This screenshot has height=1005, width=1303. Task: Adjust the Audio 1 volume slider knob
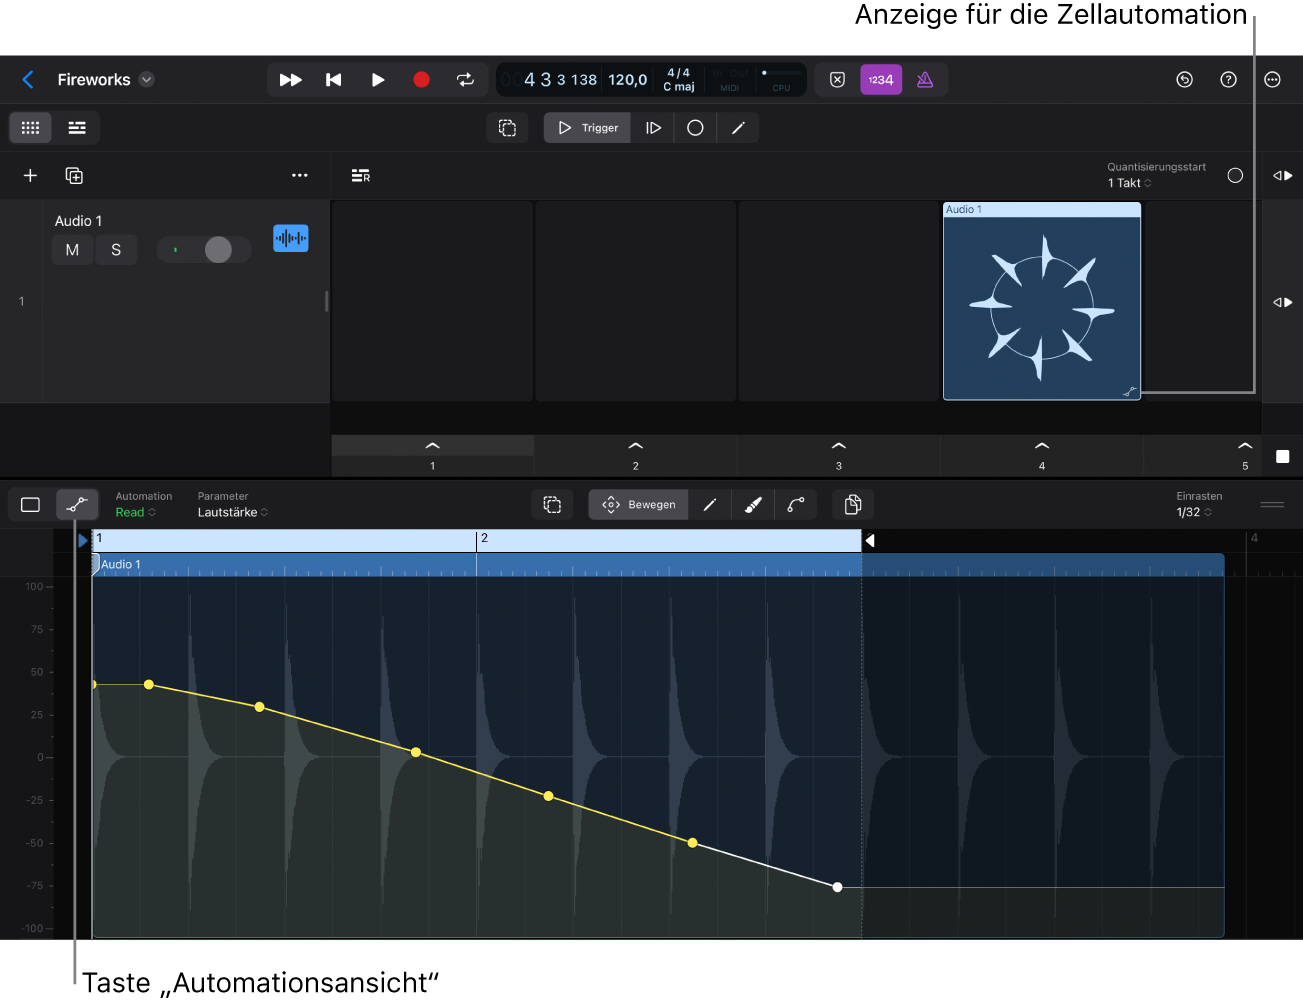pos(218,250)
